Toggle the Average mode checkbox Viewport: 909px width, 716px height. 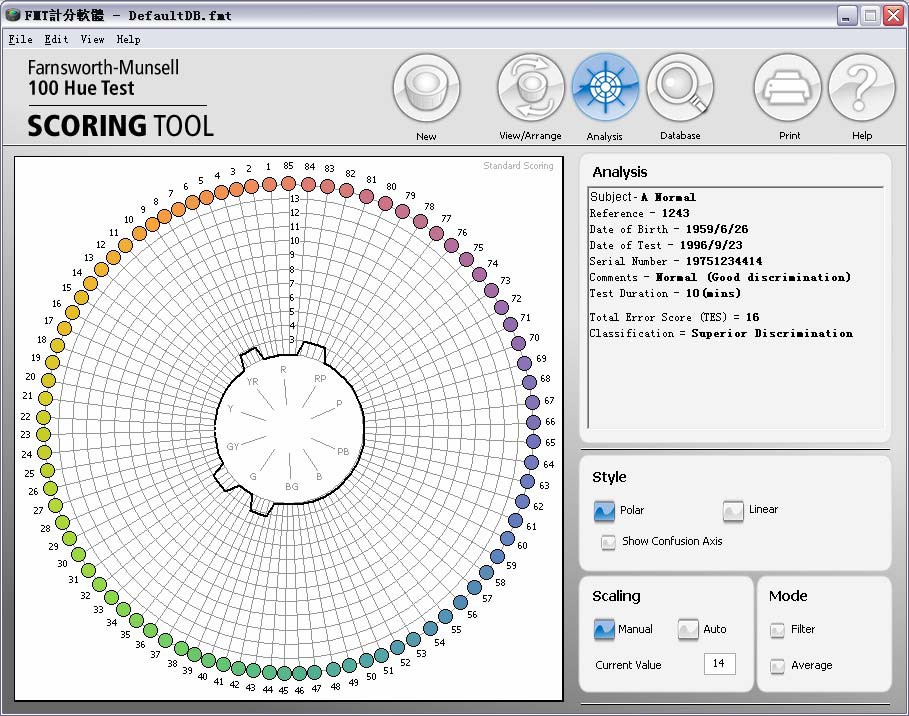[777, 666]
